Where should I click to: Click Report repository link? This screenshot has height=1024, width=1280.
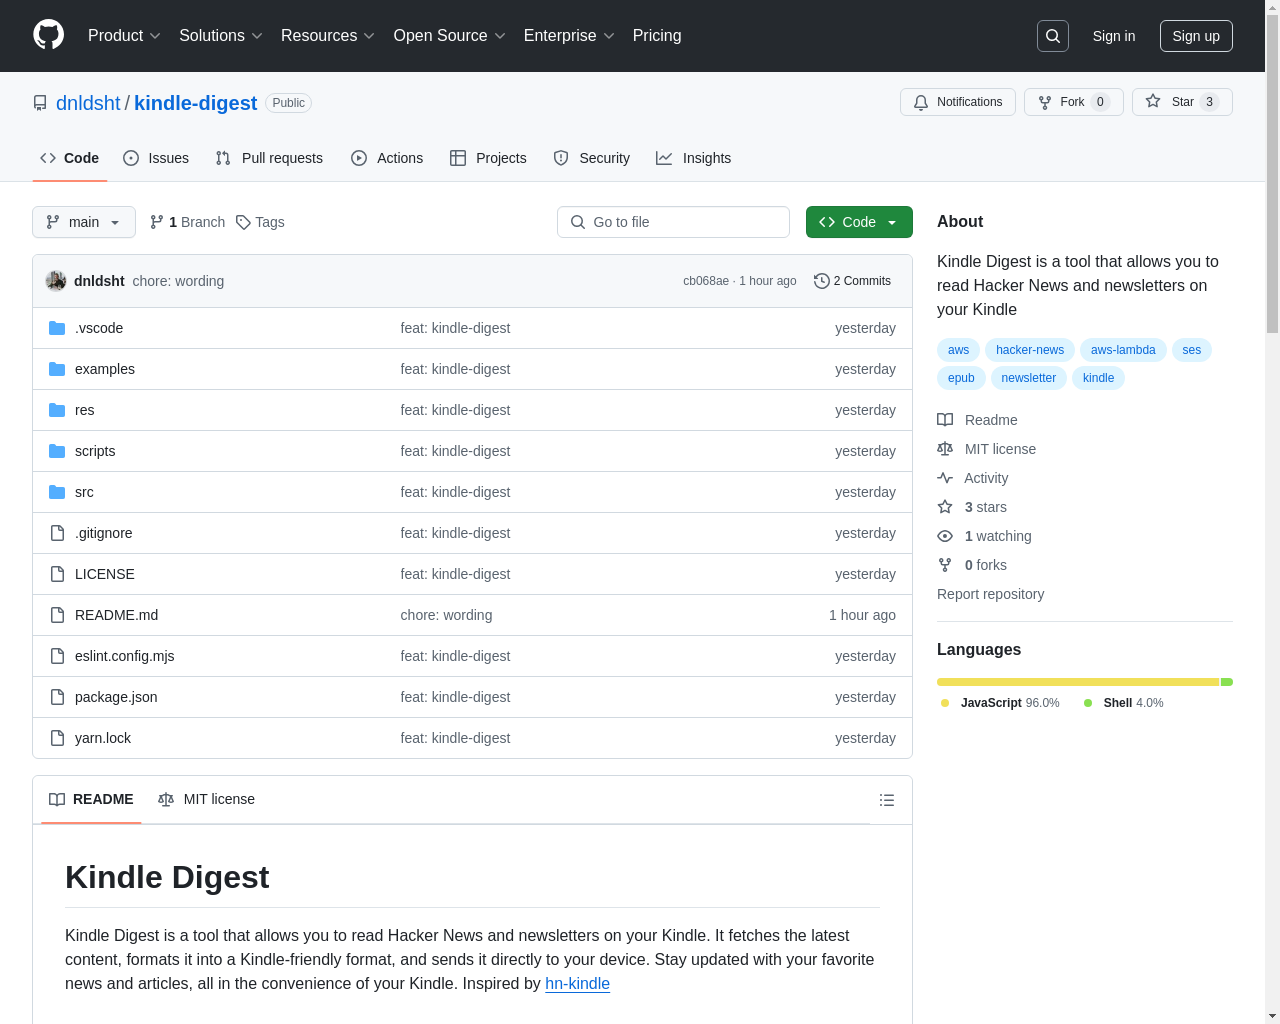990,594
